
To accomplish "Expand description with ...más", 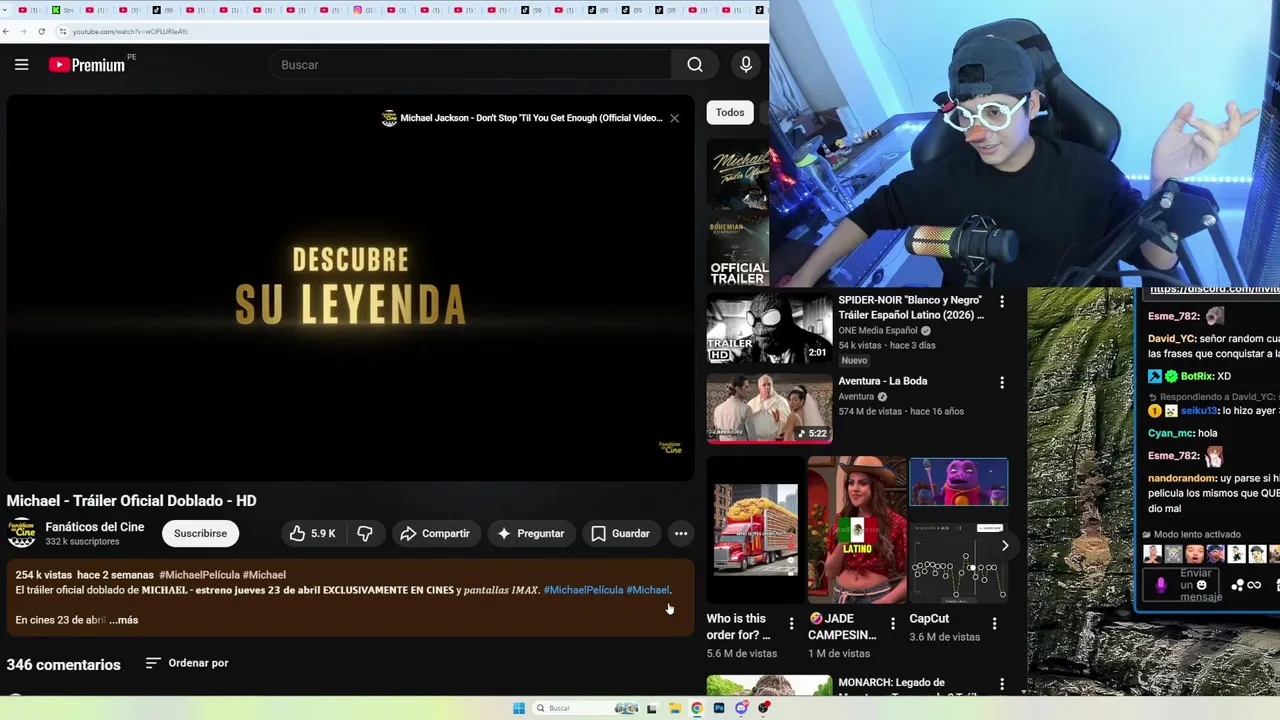I will [x=124, y=620].
